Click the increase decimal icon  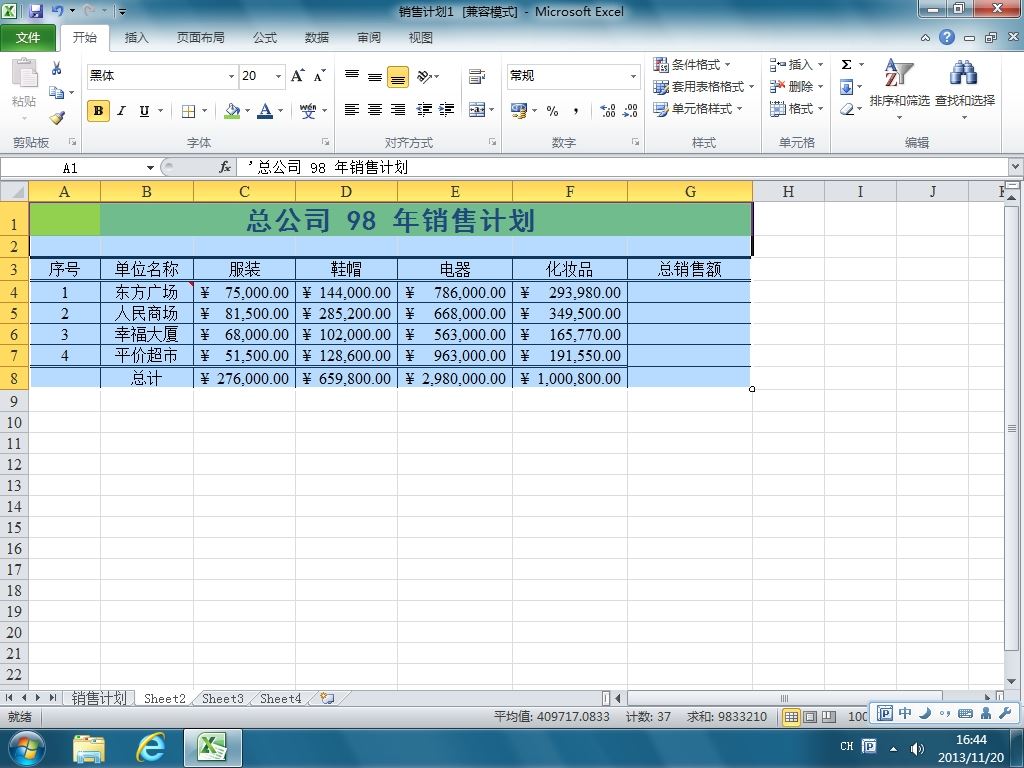pos(607,111)
